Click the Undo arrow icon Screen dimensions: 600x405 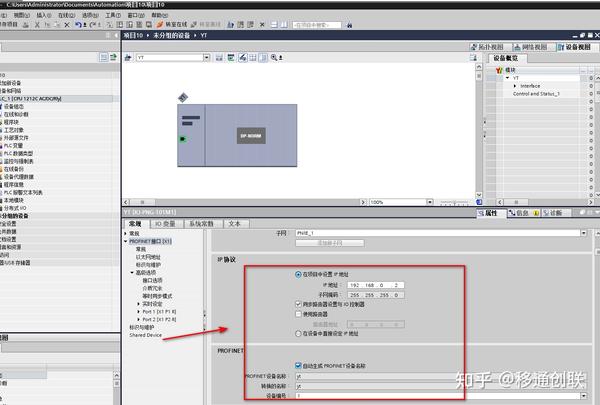coord(79,25)
